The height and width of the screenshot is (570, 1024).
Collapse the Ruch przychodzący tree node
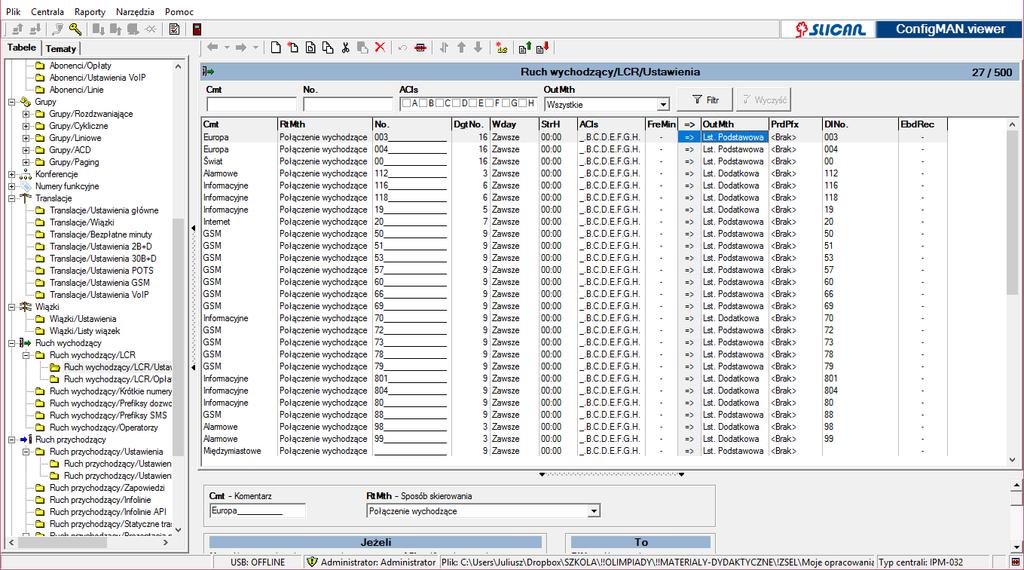click(12, 439)
